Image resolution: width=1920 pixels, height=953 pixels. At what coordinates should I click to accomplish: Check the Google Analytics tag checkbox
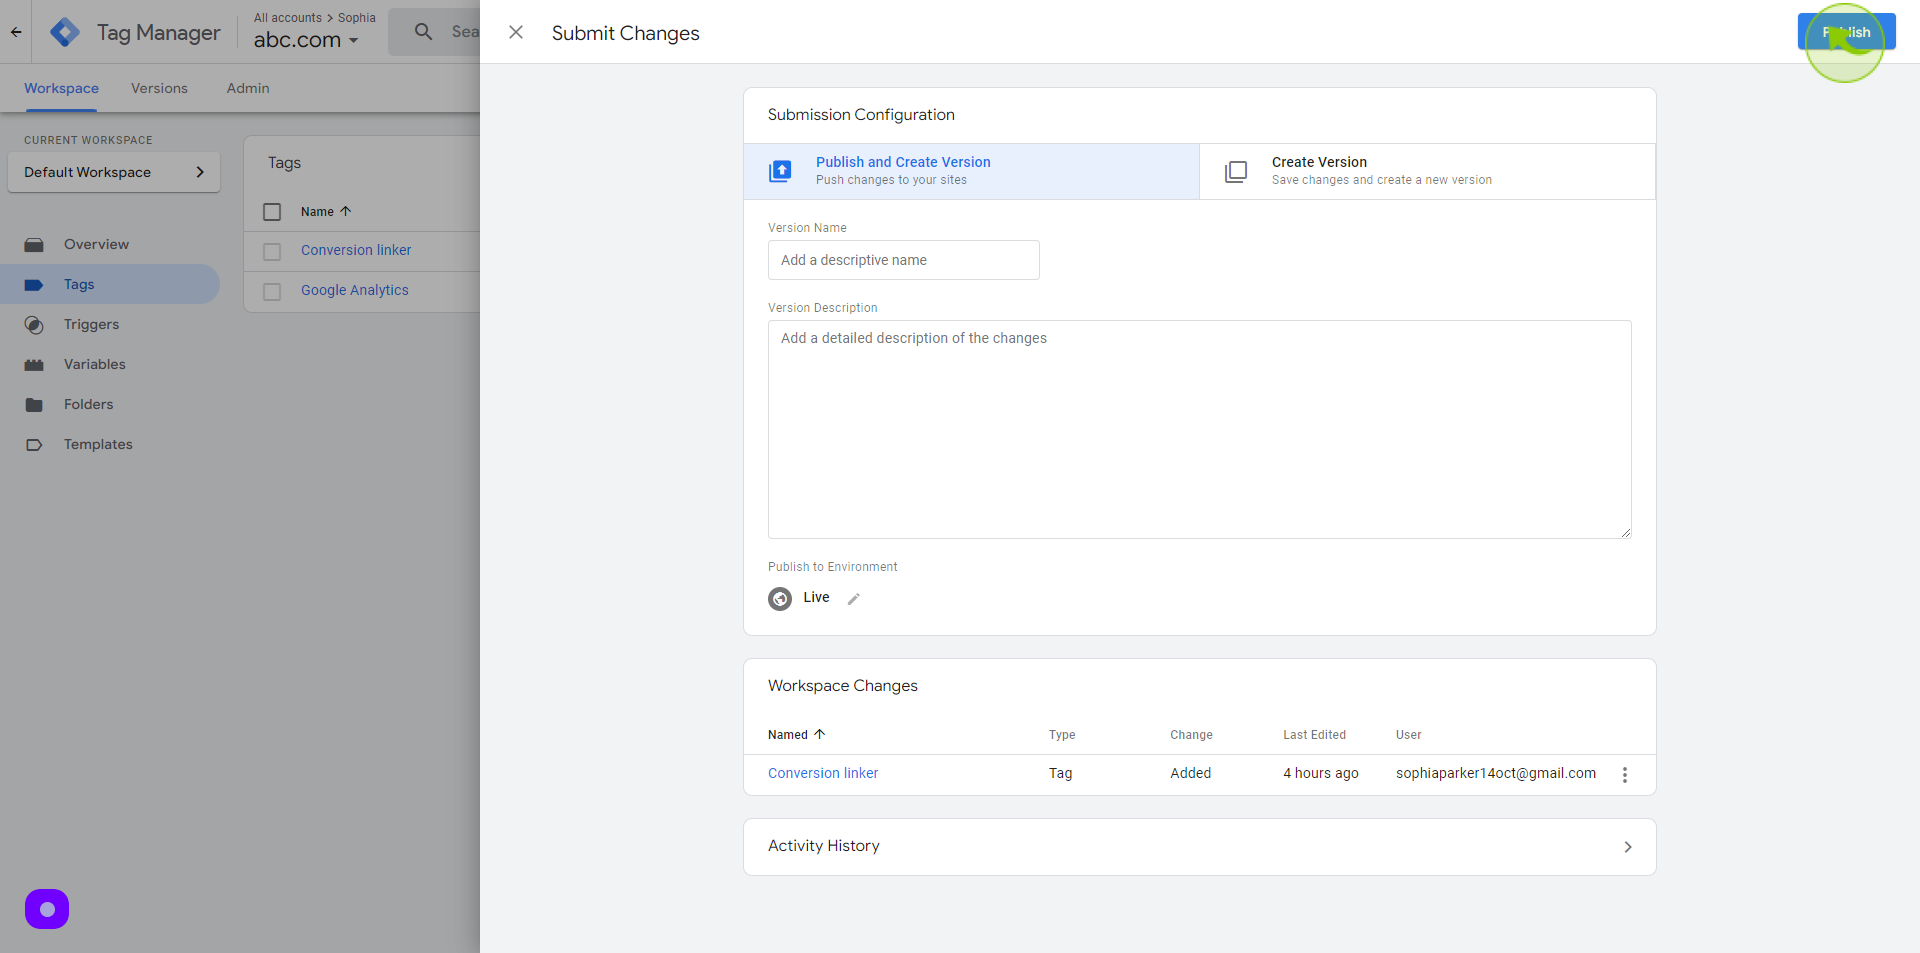click(x=272, y=292)
